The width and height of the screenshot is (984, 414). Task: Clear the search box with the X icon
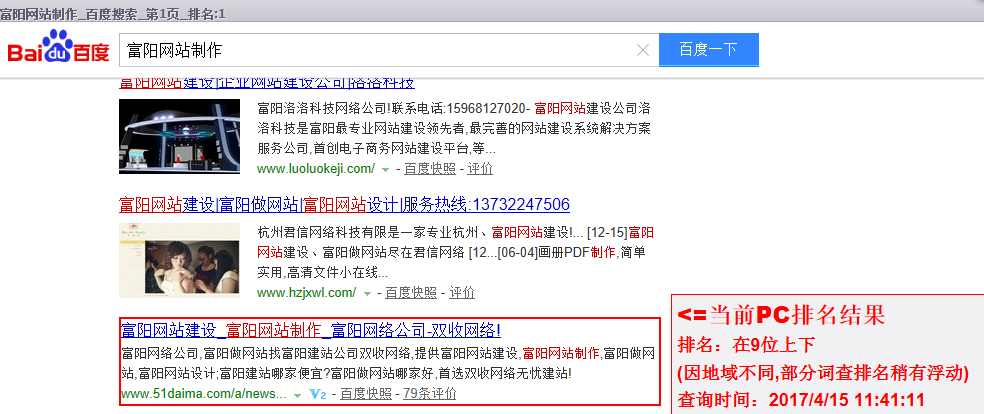[643, 50]
